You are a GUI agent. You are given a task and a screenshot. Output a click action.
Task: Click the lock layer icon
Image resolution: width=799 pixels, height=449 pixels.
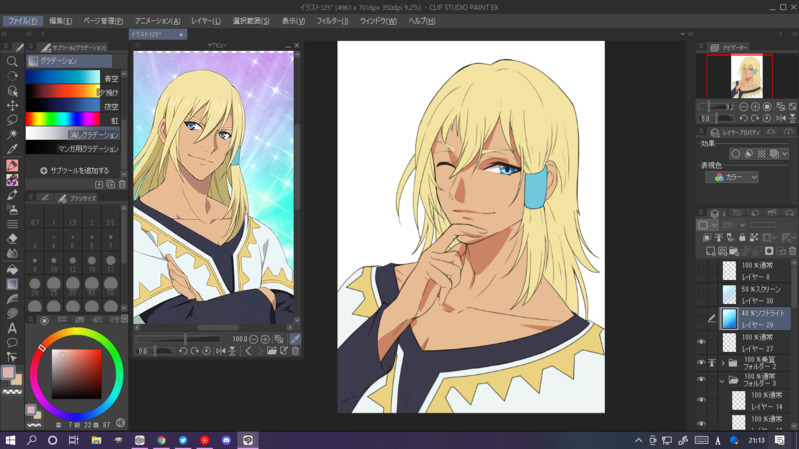pos(742,237)
